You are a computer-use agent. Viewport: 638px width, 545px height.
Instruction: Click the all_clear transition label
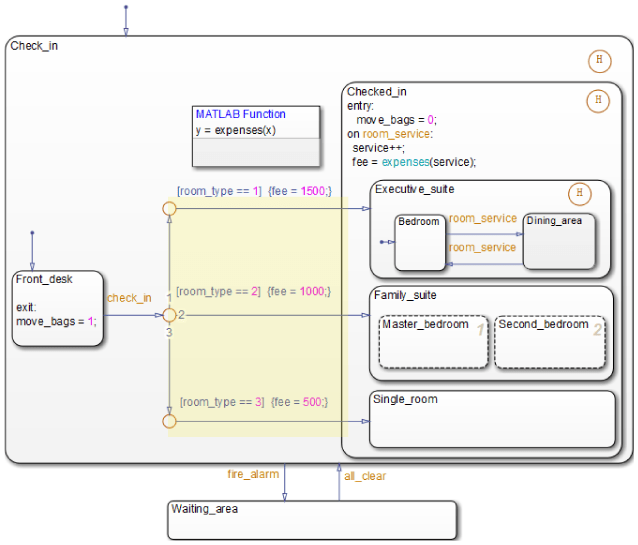(365, 476)
